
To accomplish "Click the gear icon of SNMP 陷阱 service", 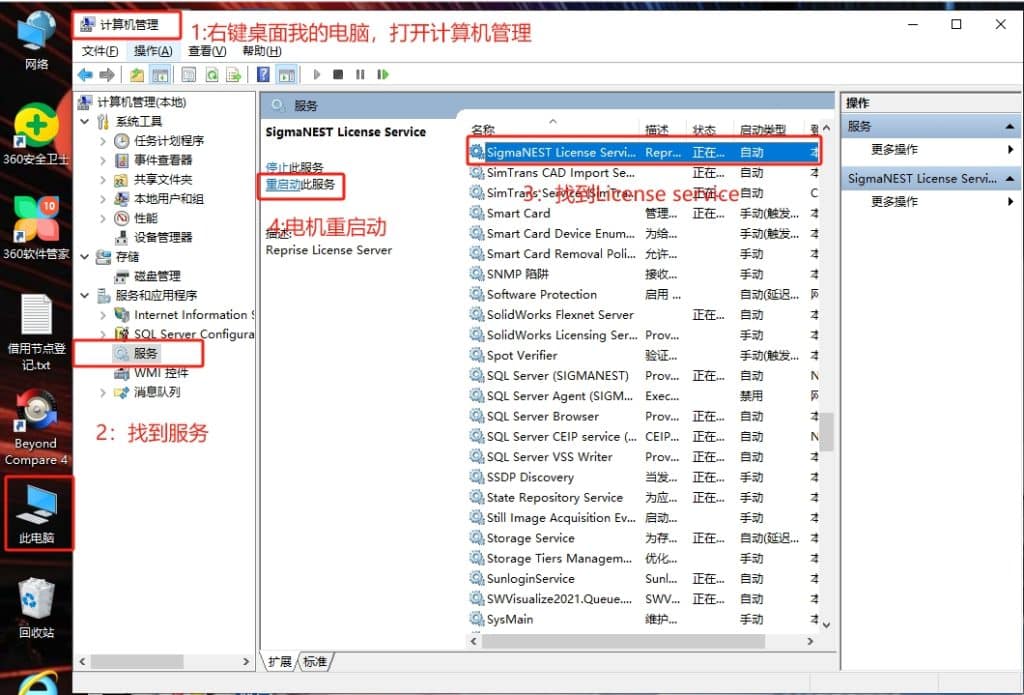I will 477,274.
